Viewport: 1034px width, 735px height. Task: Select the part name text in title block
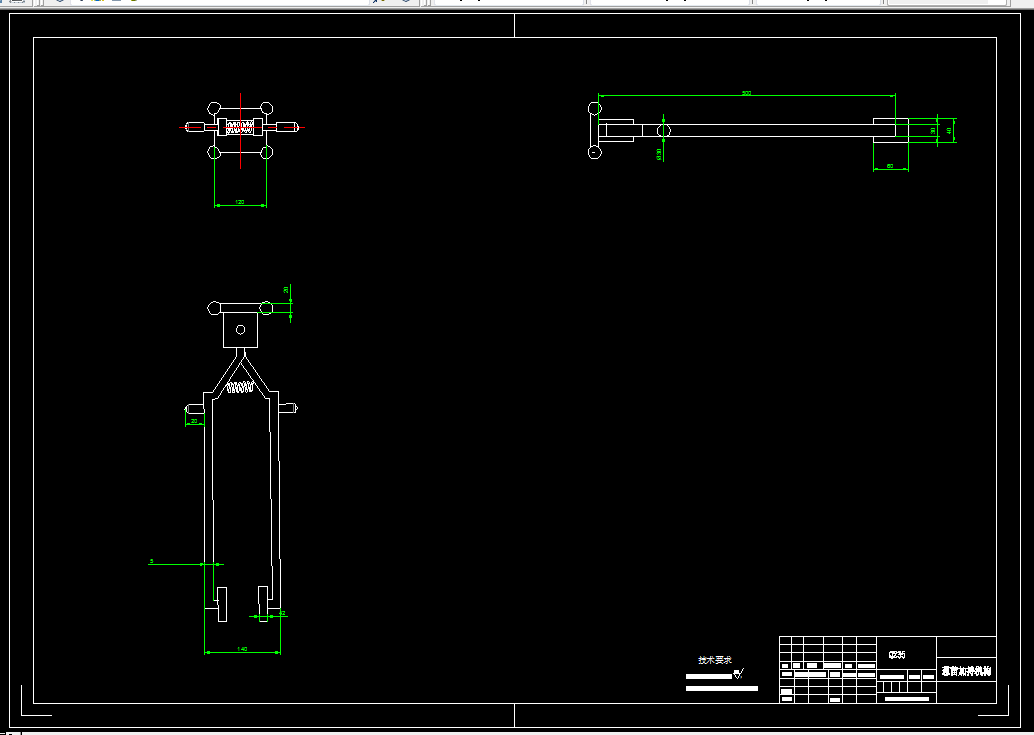coord(966,671)
